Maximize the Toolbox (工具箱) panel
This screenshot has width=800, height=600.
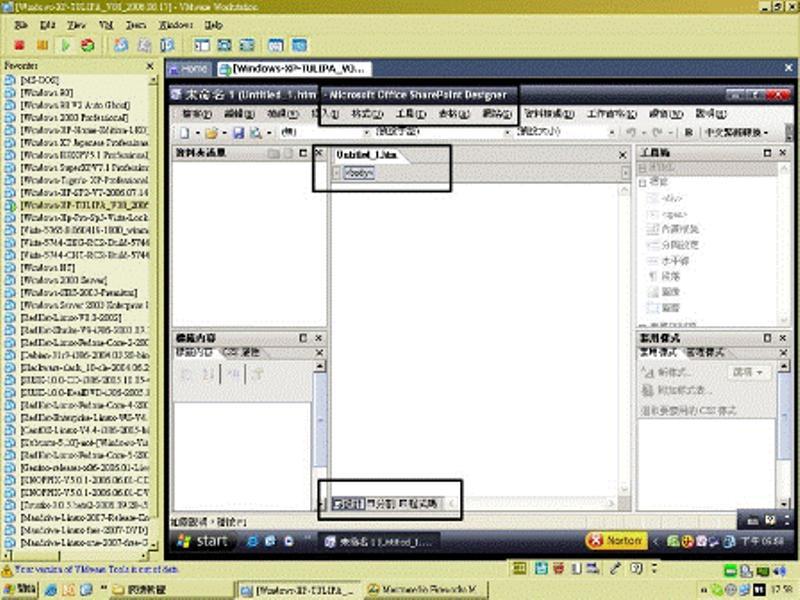coord(767,153)
